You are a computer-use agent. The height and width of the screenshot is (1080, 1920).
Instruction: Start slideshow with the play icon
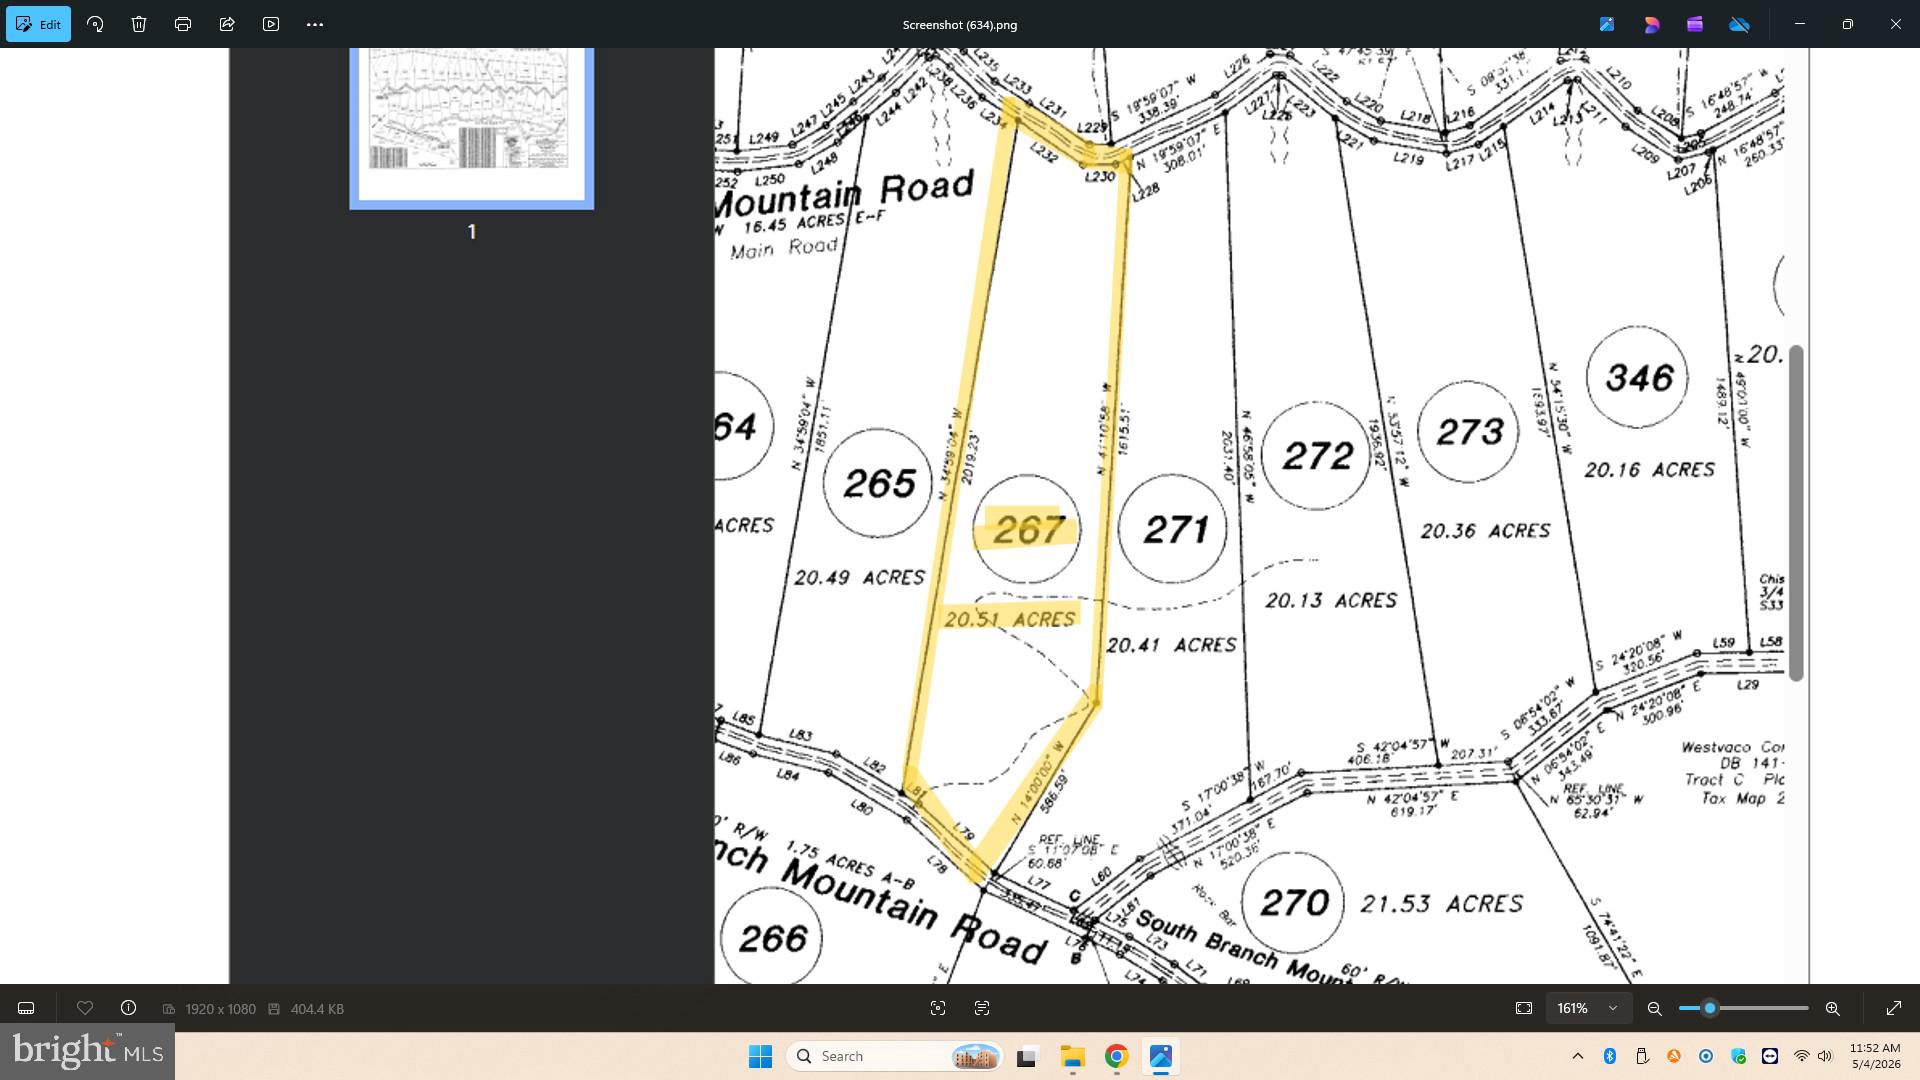coord(271,24)
